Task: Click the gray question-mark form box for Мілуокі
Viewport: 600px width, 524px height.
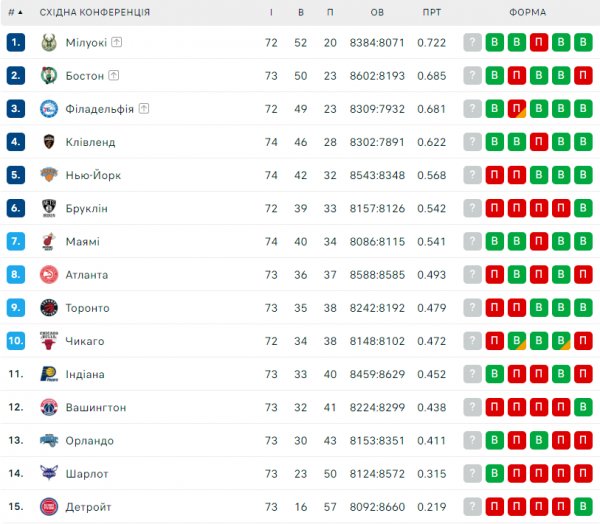Action: click(x=472, y=43)
